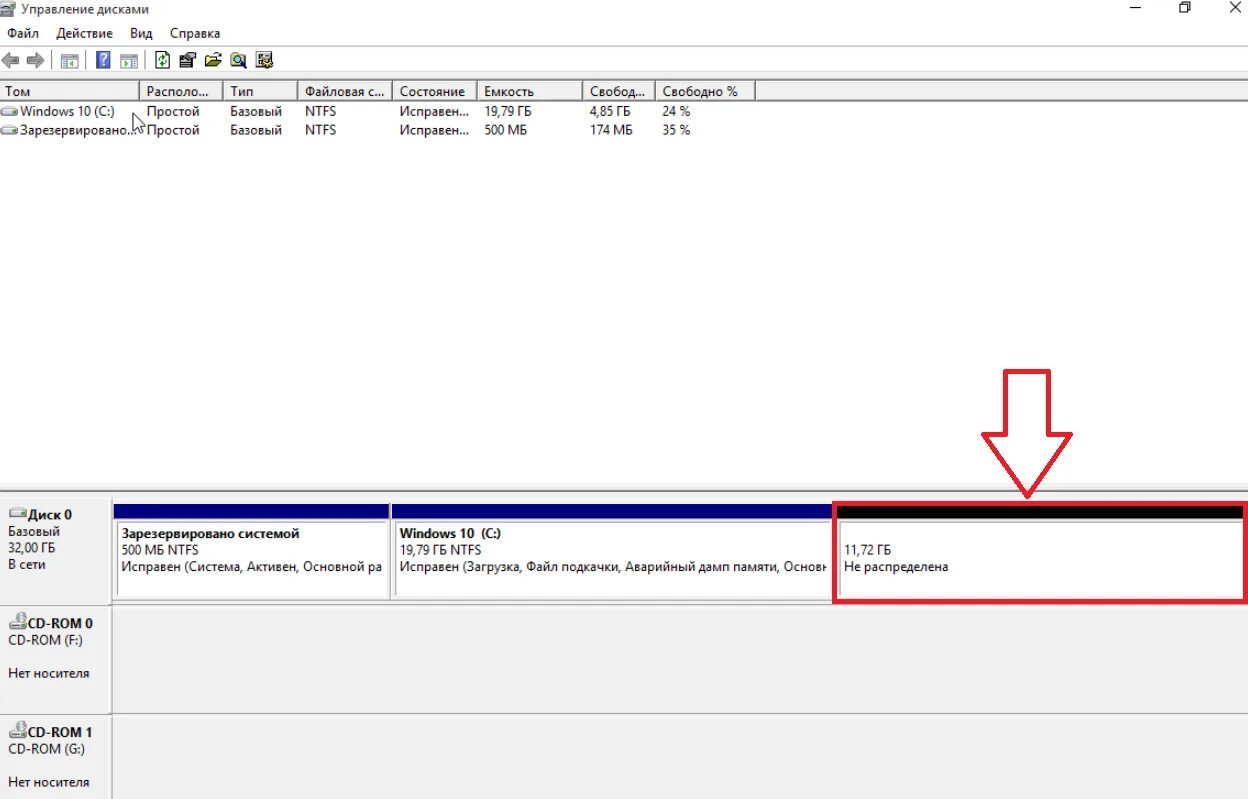Click the view settings checklist toolbar icon

pyautogui.click(x=264, y=60)
